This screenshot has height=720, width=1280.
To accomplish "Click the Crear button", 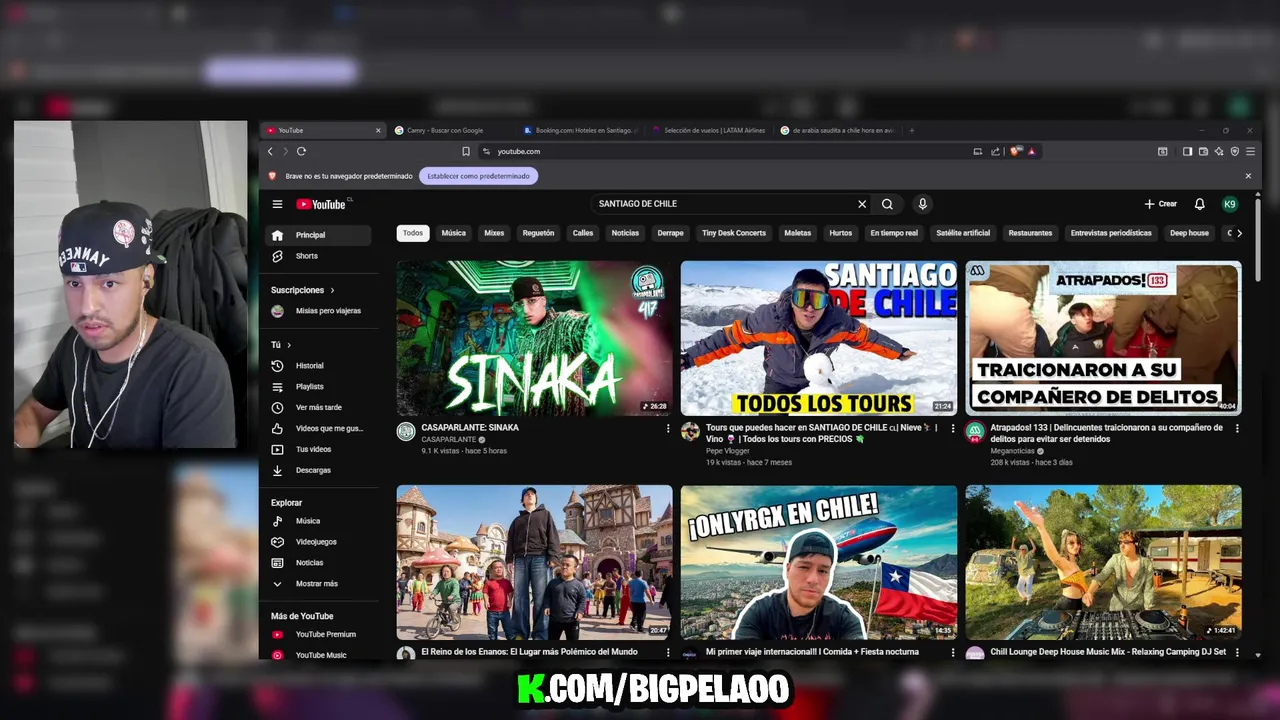I will [1161, 204].
